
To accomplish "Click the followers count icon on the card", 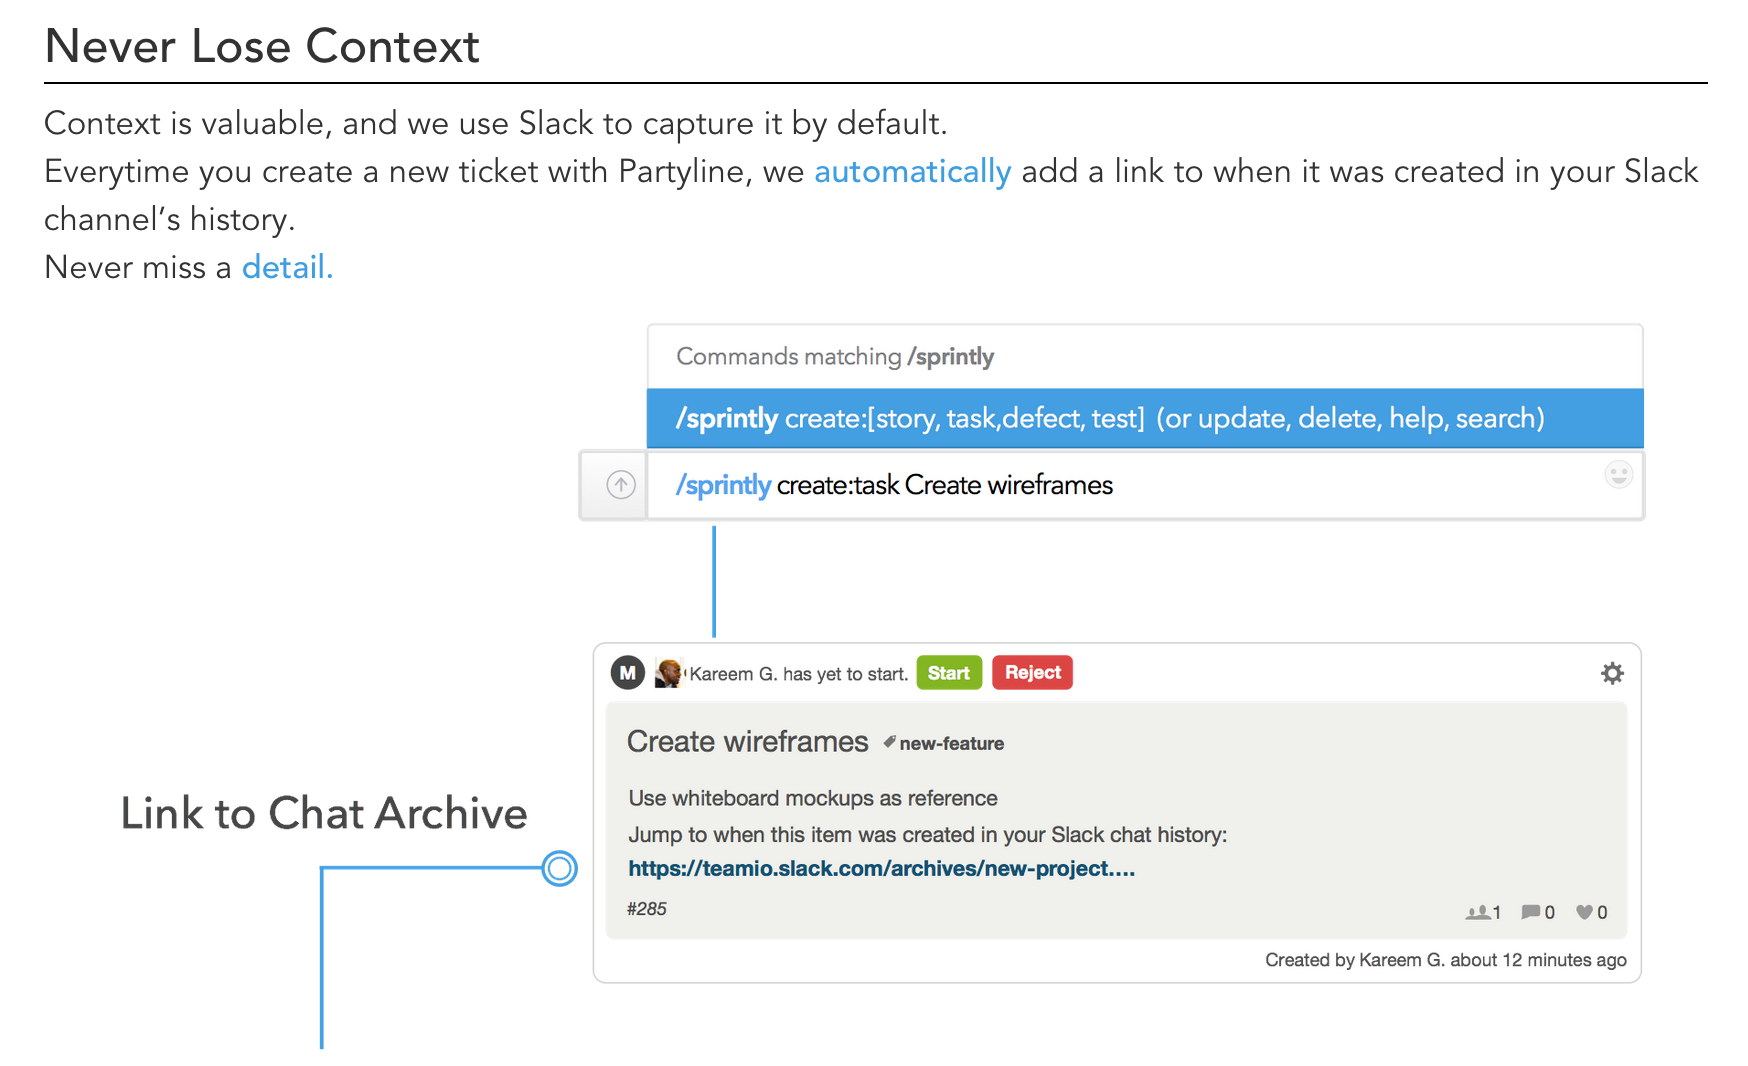I will tap(1478, 912).
